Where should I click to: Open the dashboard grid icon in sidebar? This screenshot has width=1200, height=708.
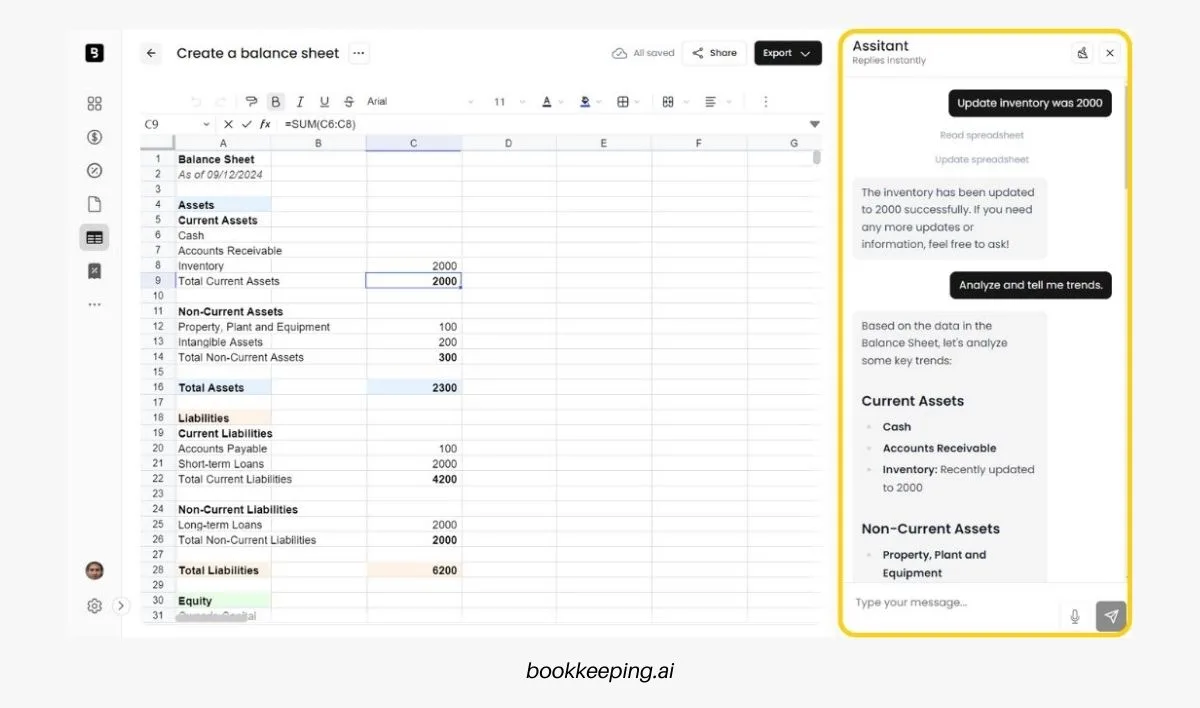coord(94,104)
